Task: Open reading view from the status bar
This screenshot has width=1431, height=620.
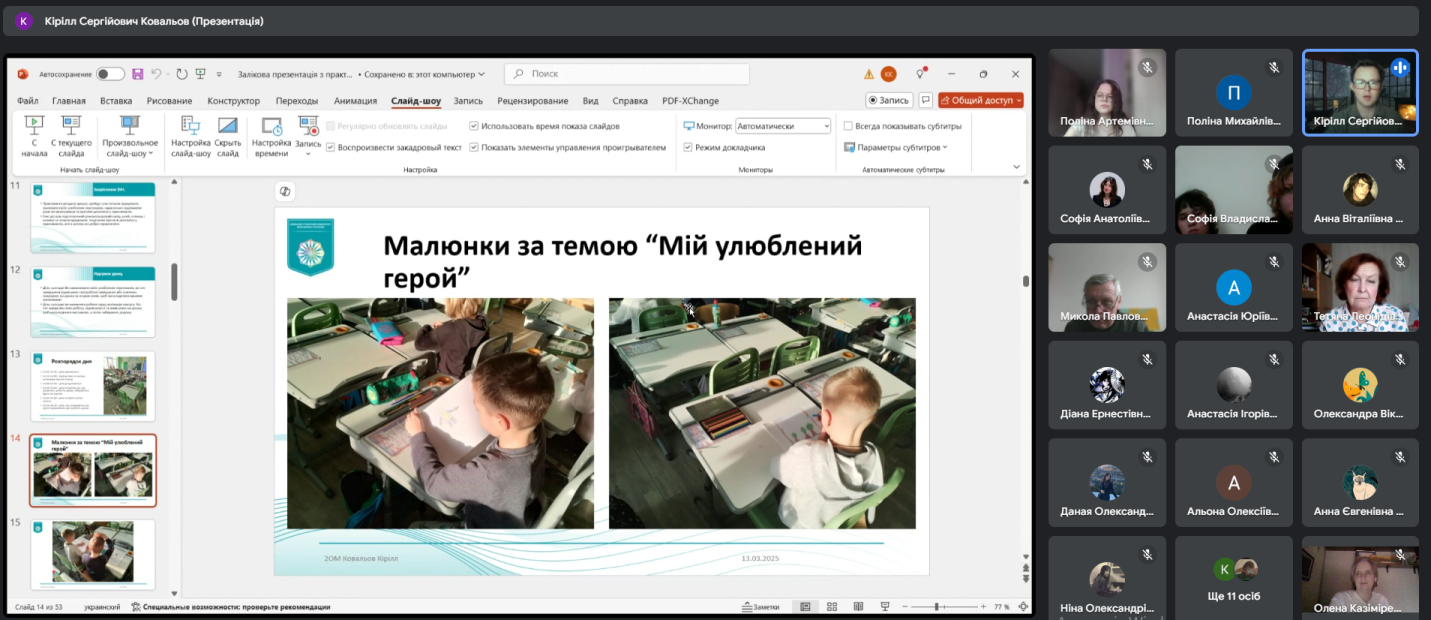Action: coord(857,607)
